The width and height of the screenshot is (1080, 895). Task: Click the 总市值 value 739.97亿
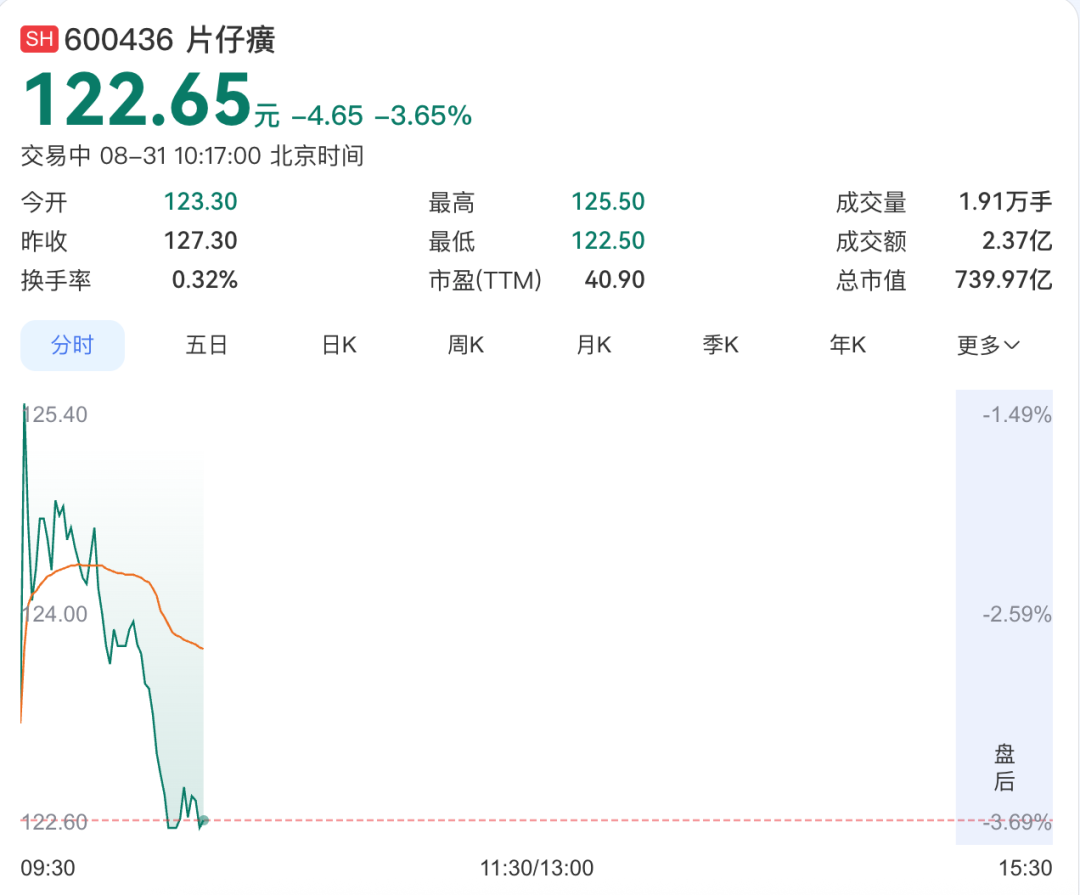1004,280
